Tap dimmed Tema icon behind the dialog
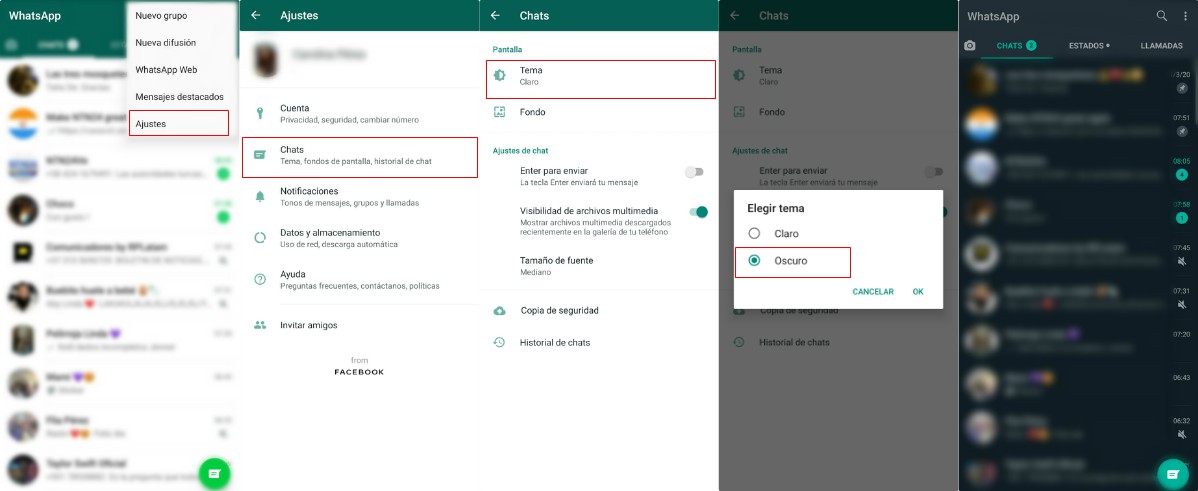 739,75
